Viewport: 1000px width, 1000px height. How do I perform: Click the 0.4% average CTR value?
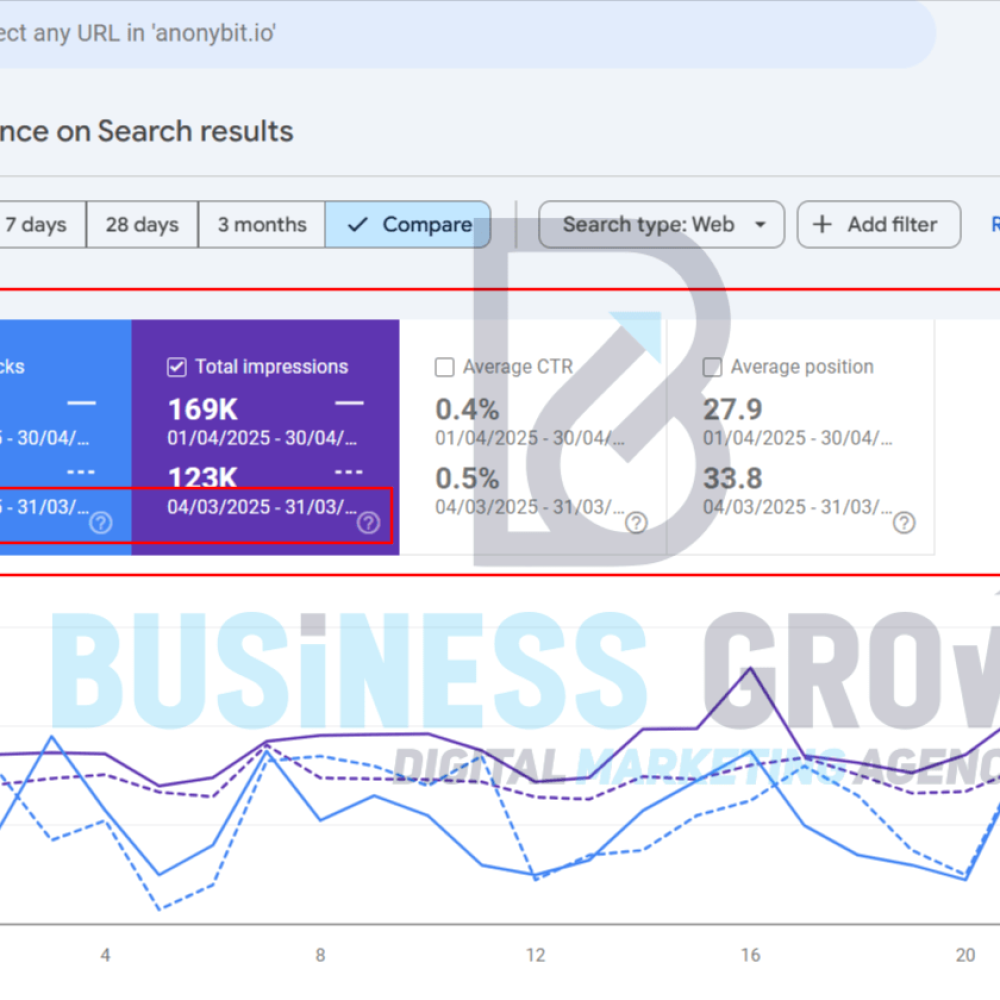click(467, 409)
